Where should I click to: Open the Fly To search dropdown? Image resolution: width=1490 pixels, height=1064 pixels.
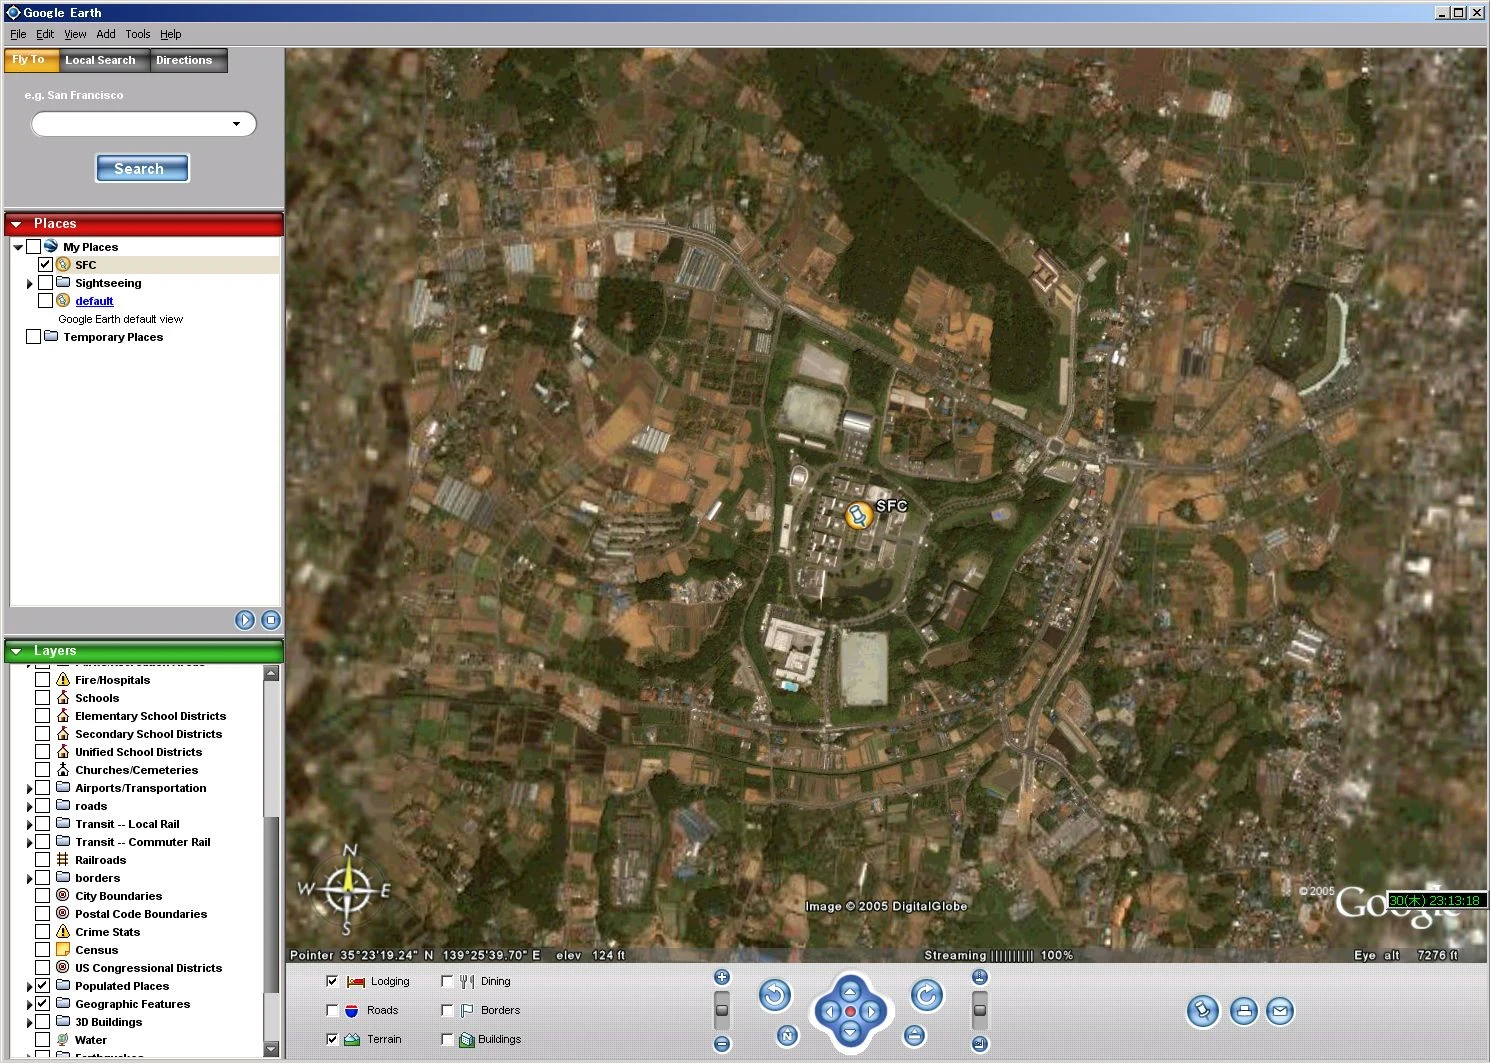237,124
